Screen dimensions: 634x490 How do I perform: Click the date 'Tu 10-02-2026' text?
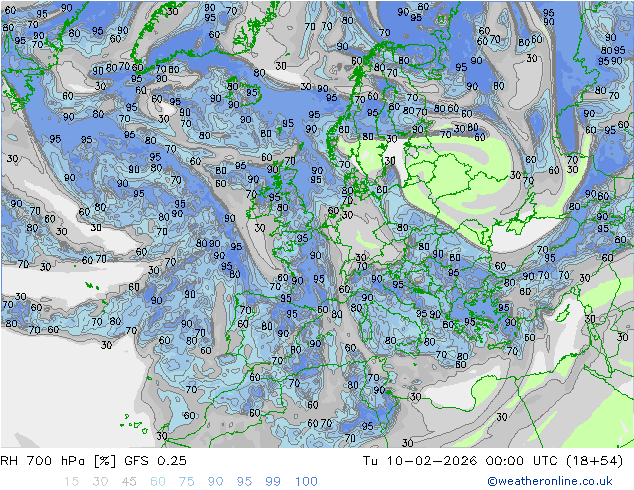[420, 460]
